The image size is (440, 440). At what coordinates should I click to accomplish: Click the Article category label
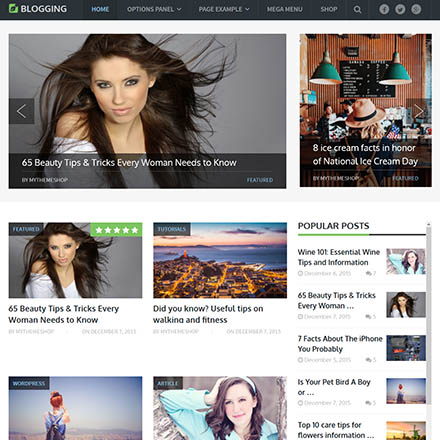168,383
